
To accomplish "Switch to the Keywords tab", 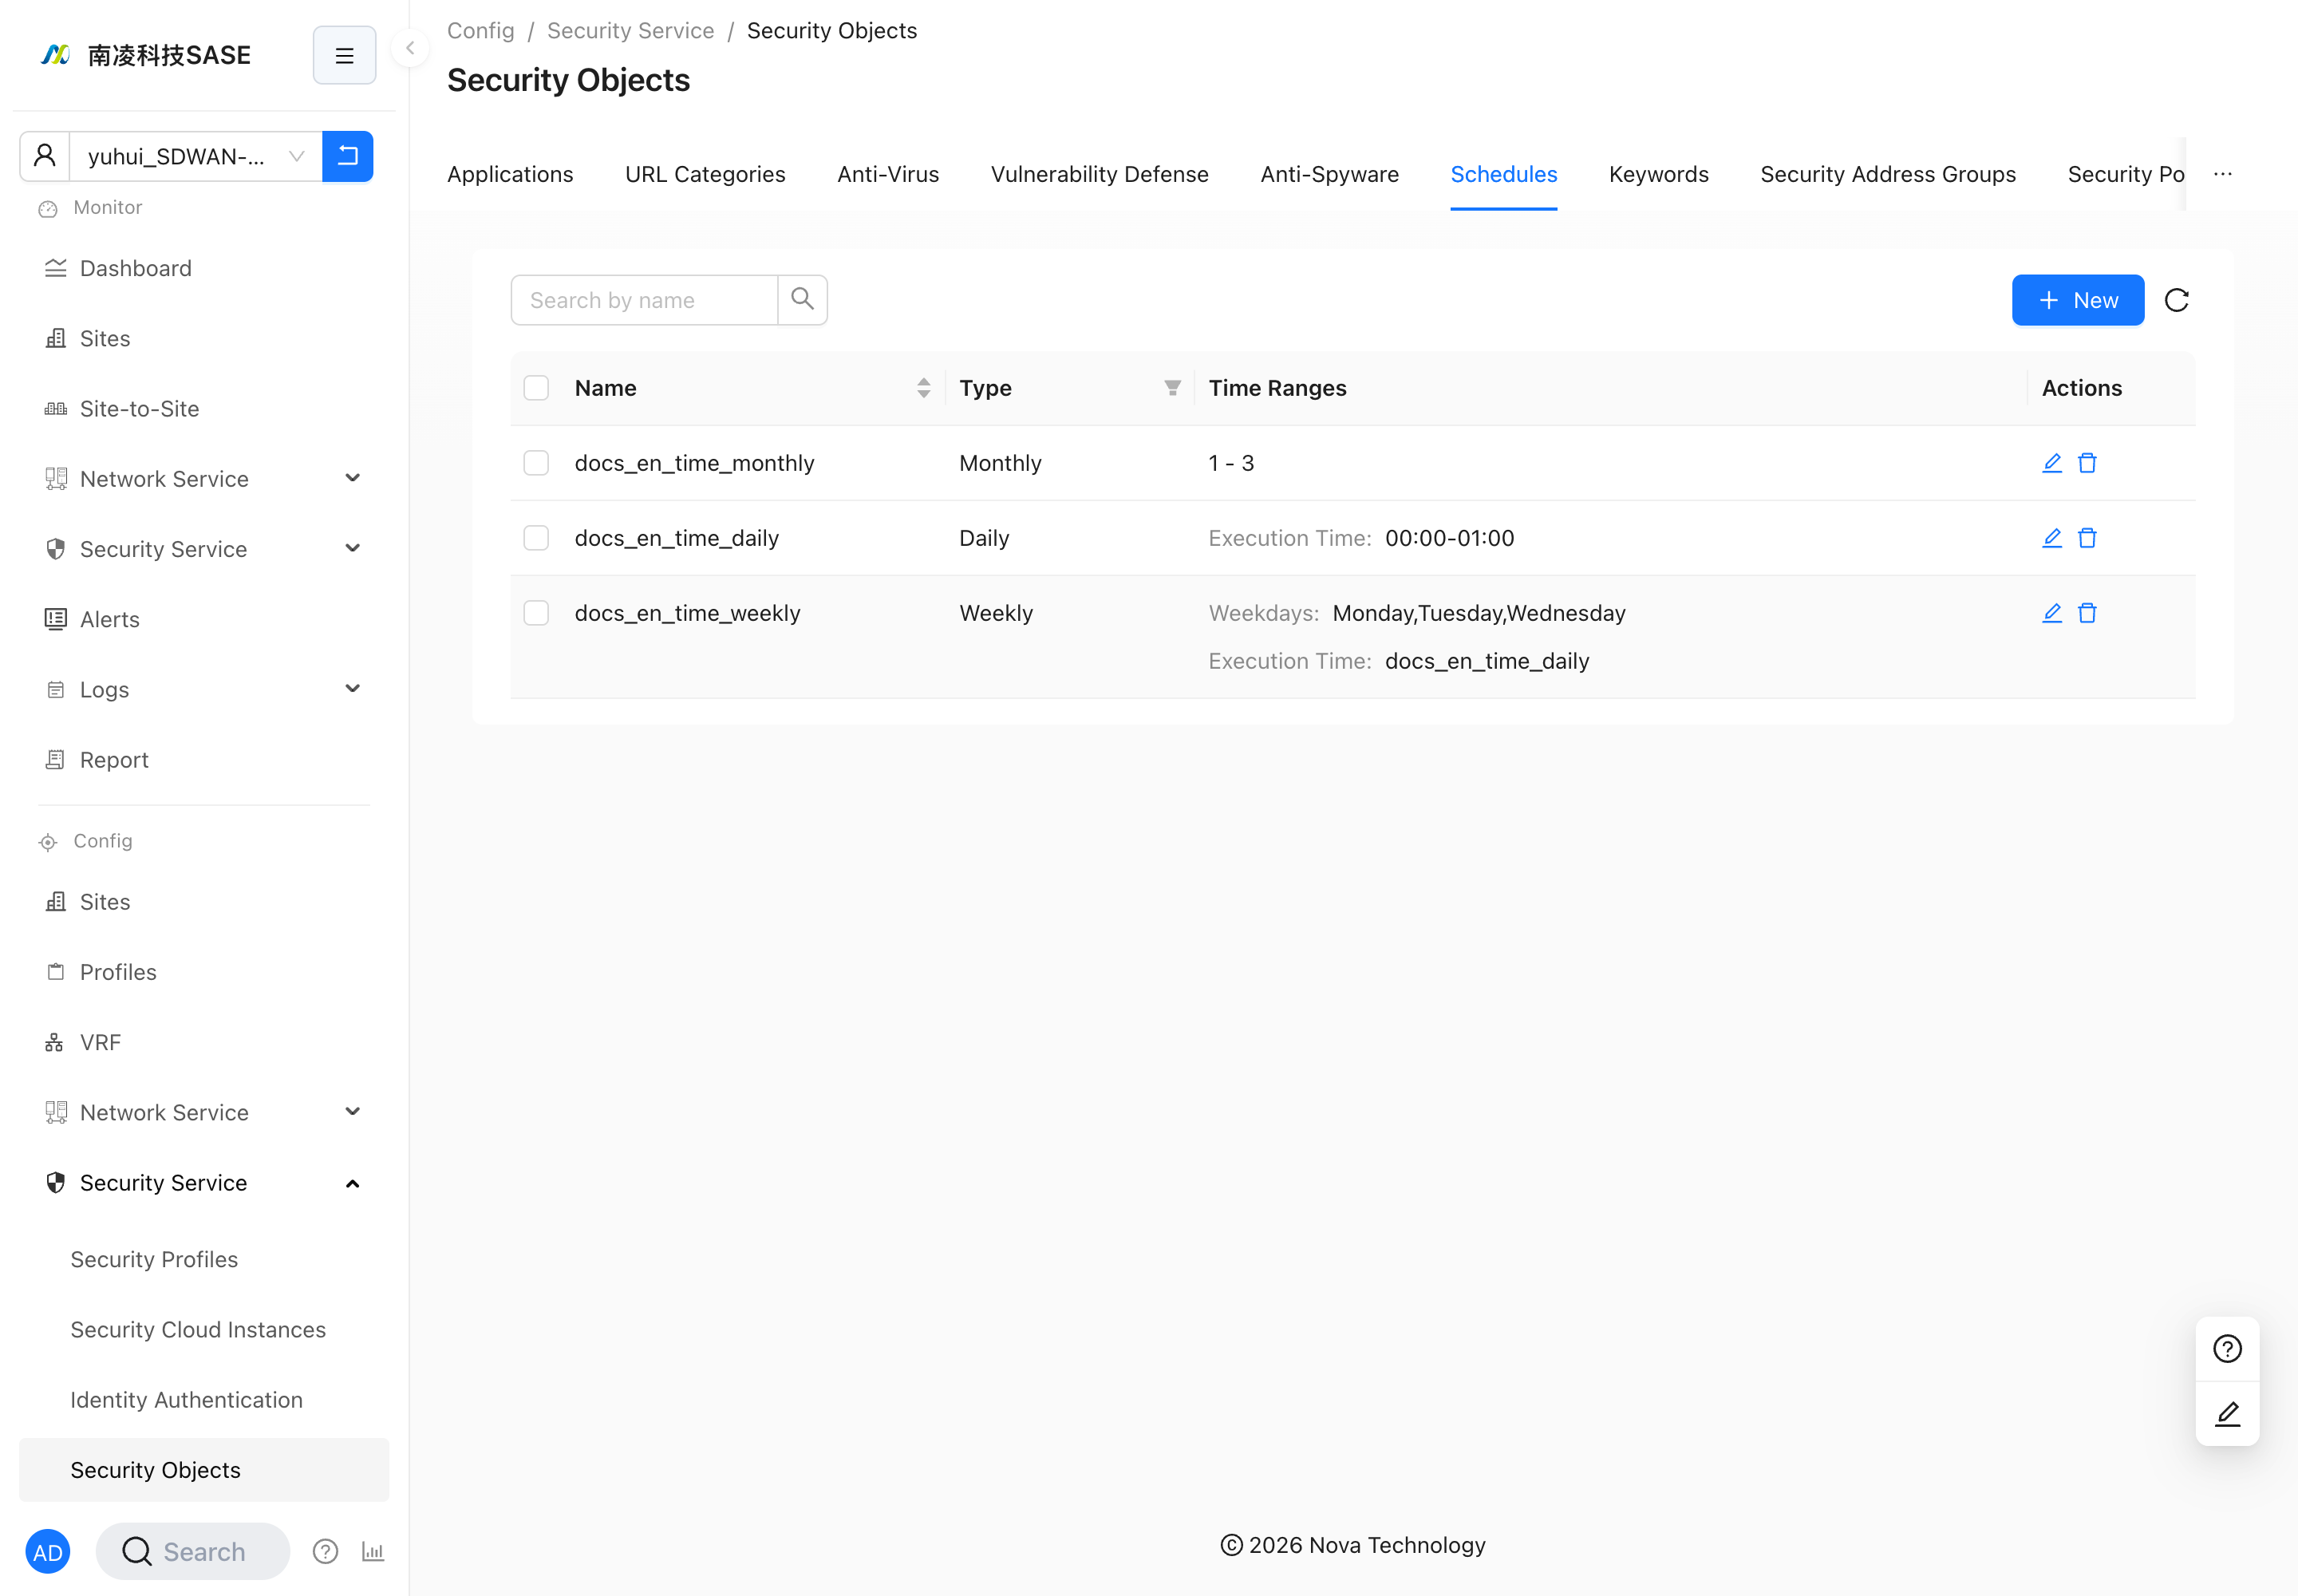I will coord(1658,174).
